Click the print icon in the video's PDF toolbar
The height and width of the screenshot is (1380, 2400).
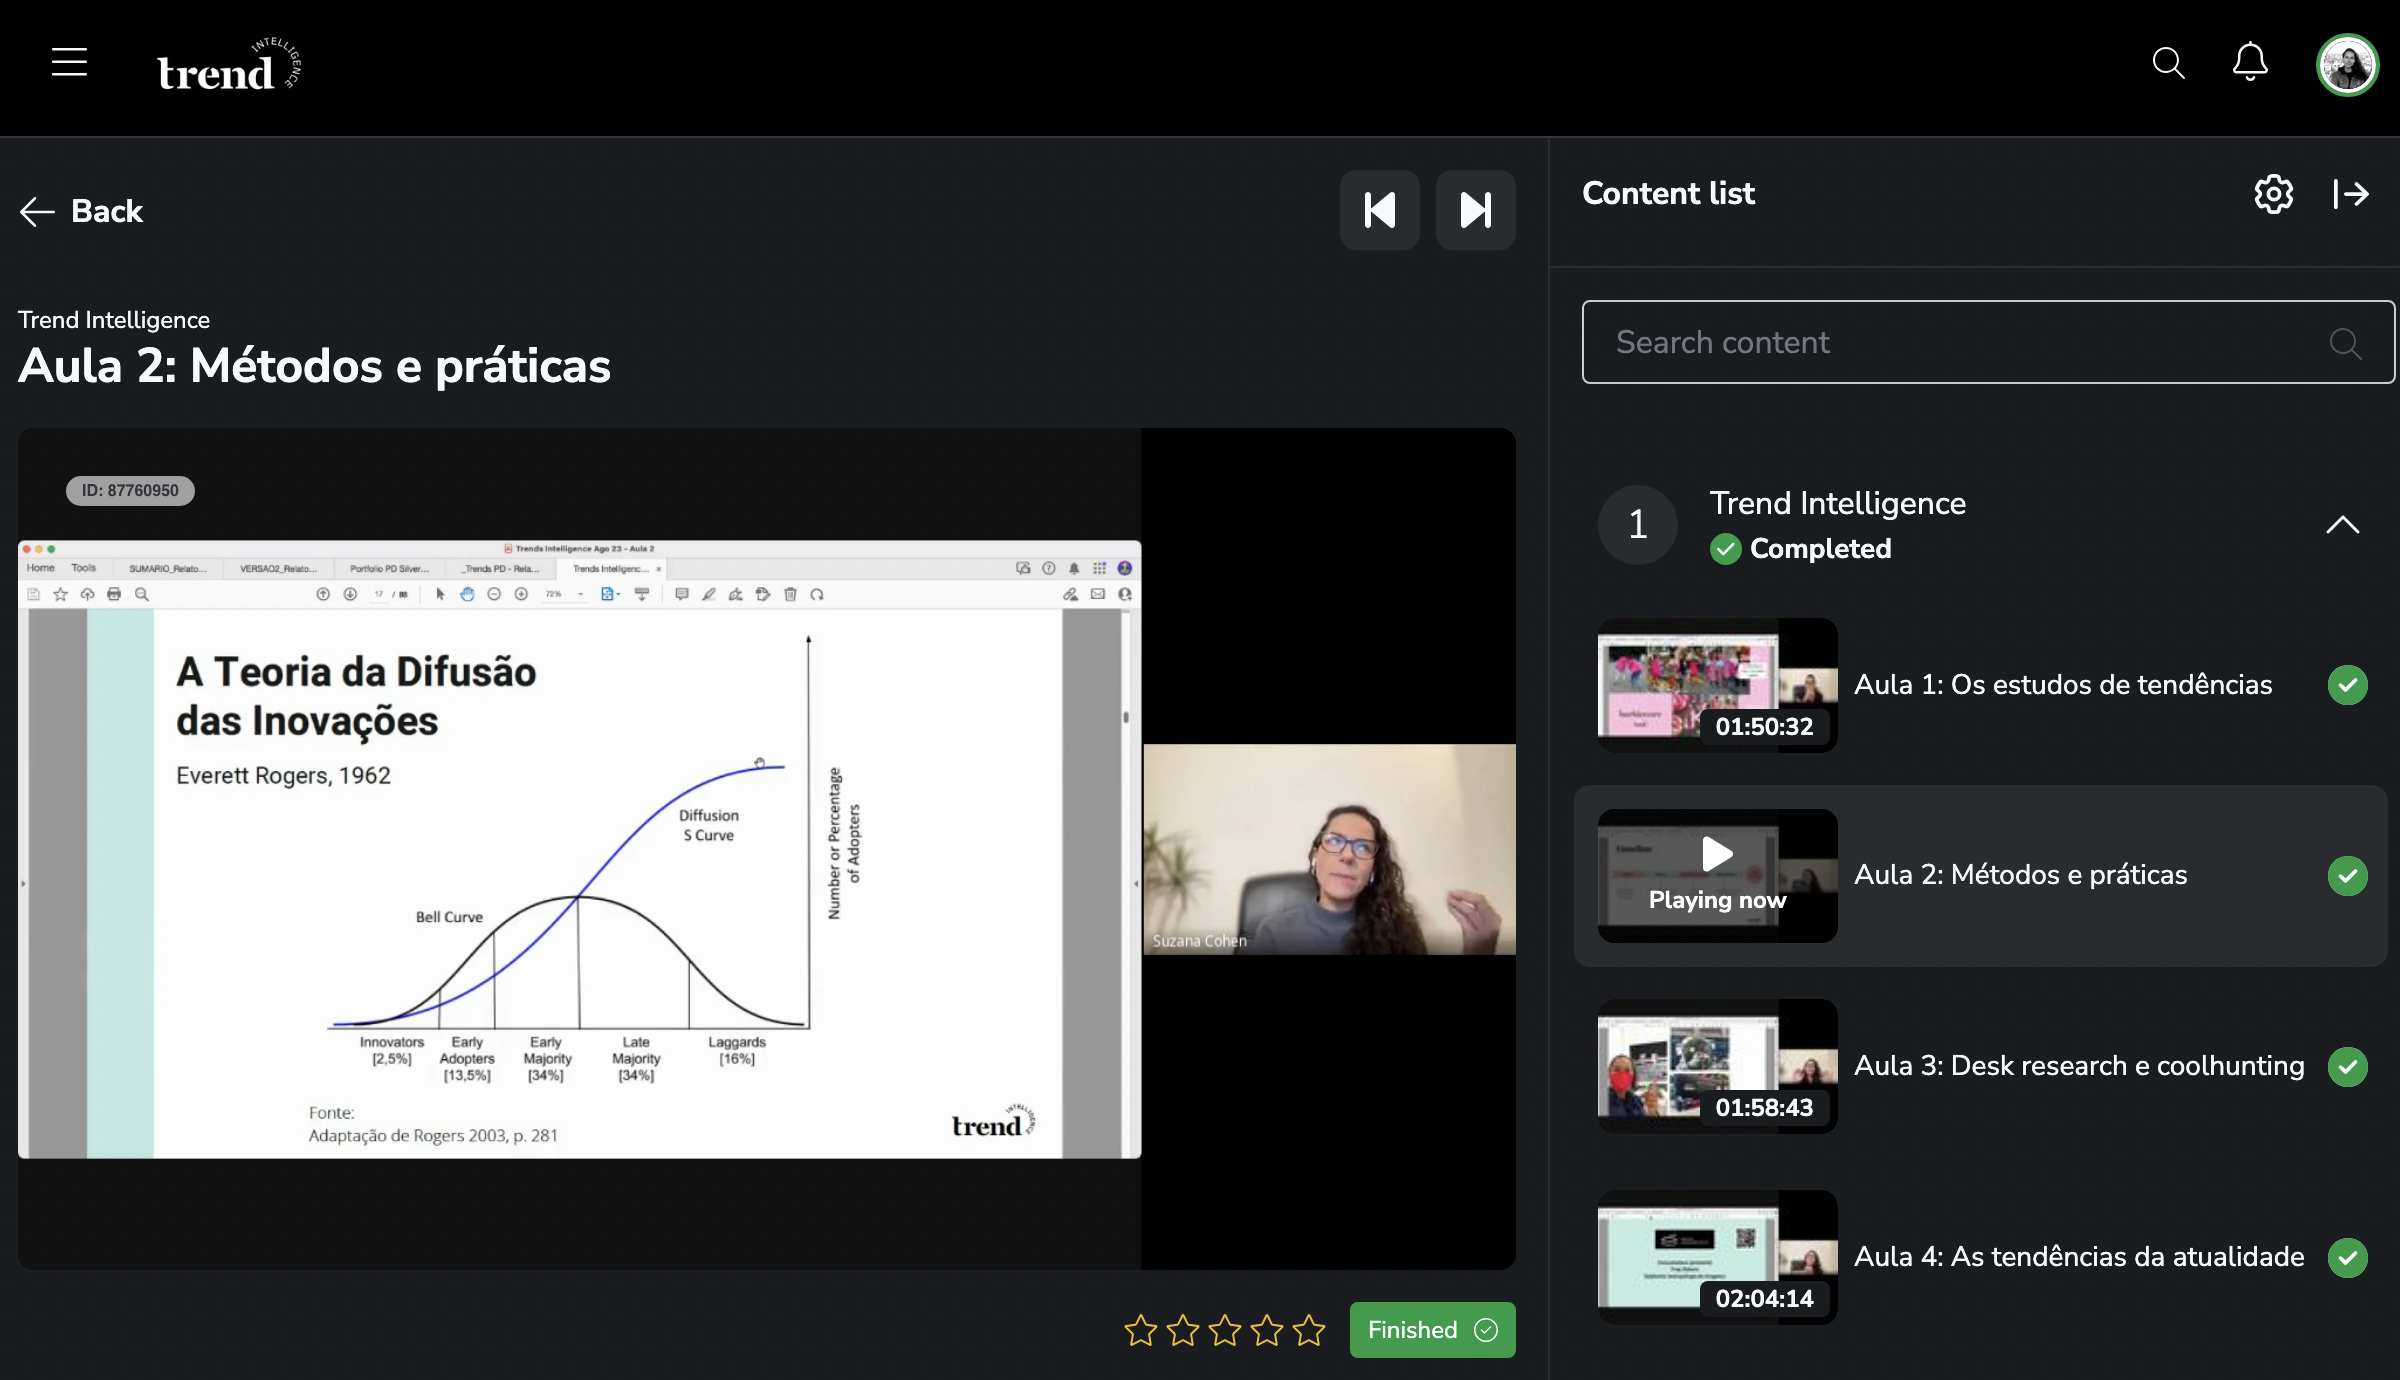point(114,594)
